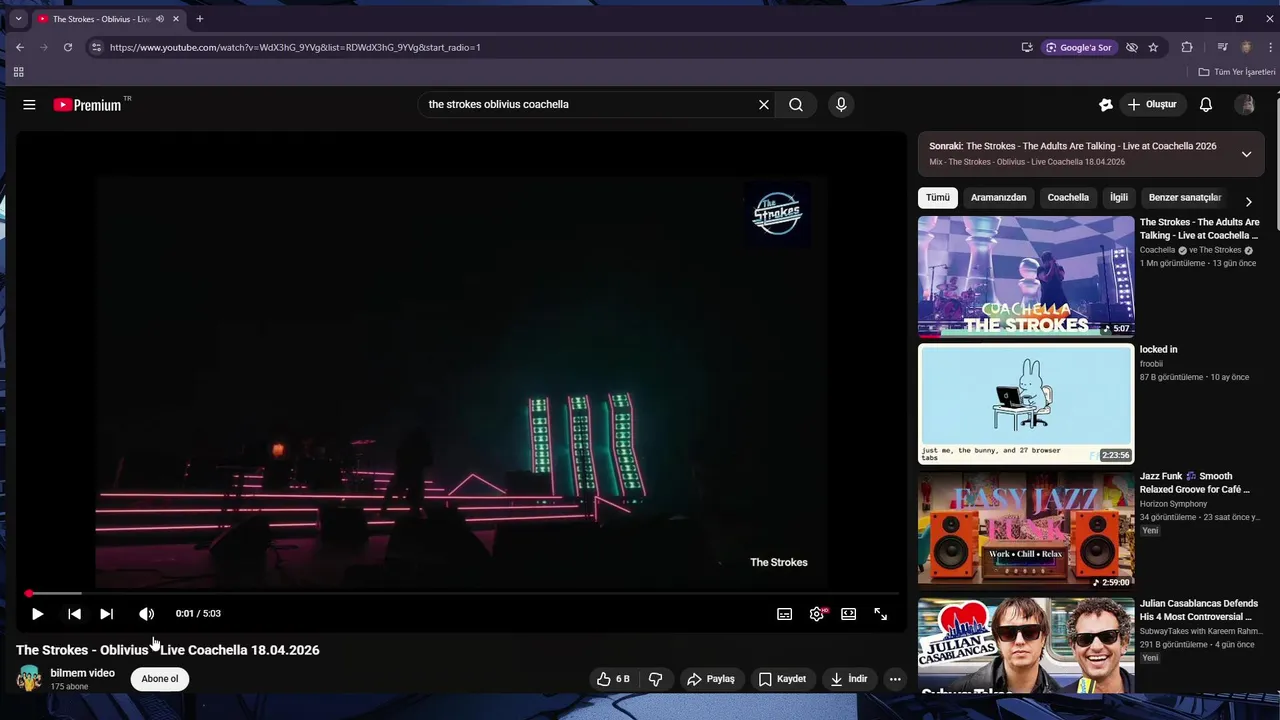Bookmark this page with star
This screenshot has height=720, width=1280.
pos(1153,47)
